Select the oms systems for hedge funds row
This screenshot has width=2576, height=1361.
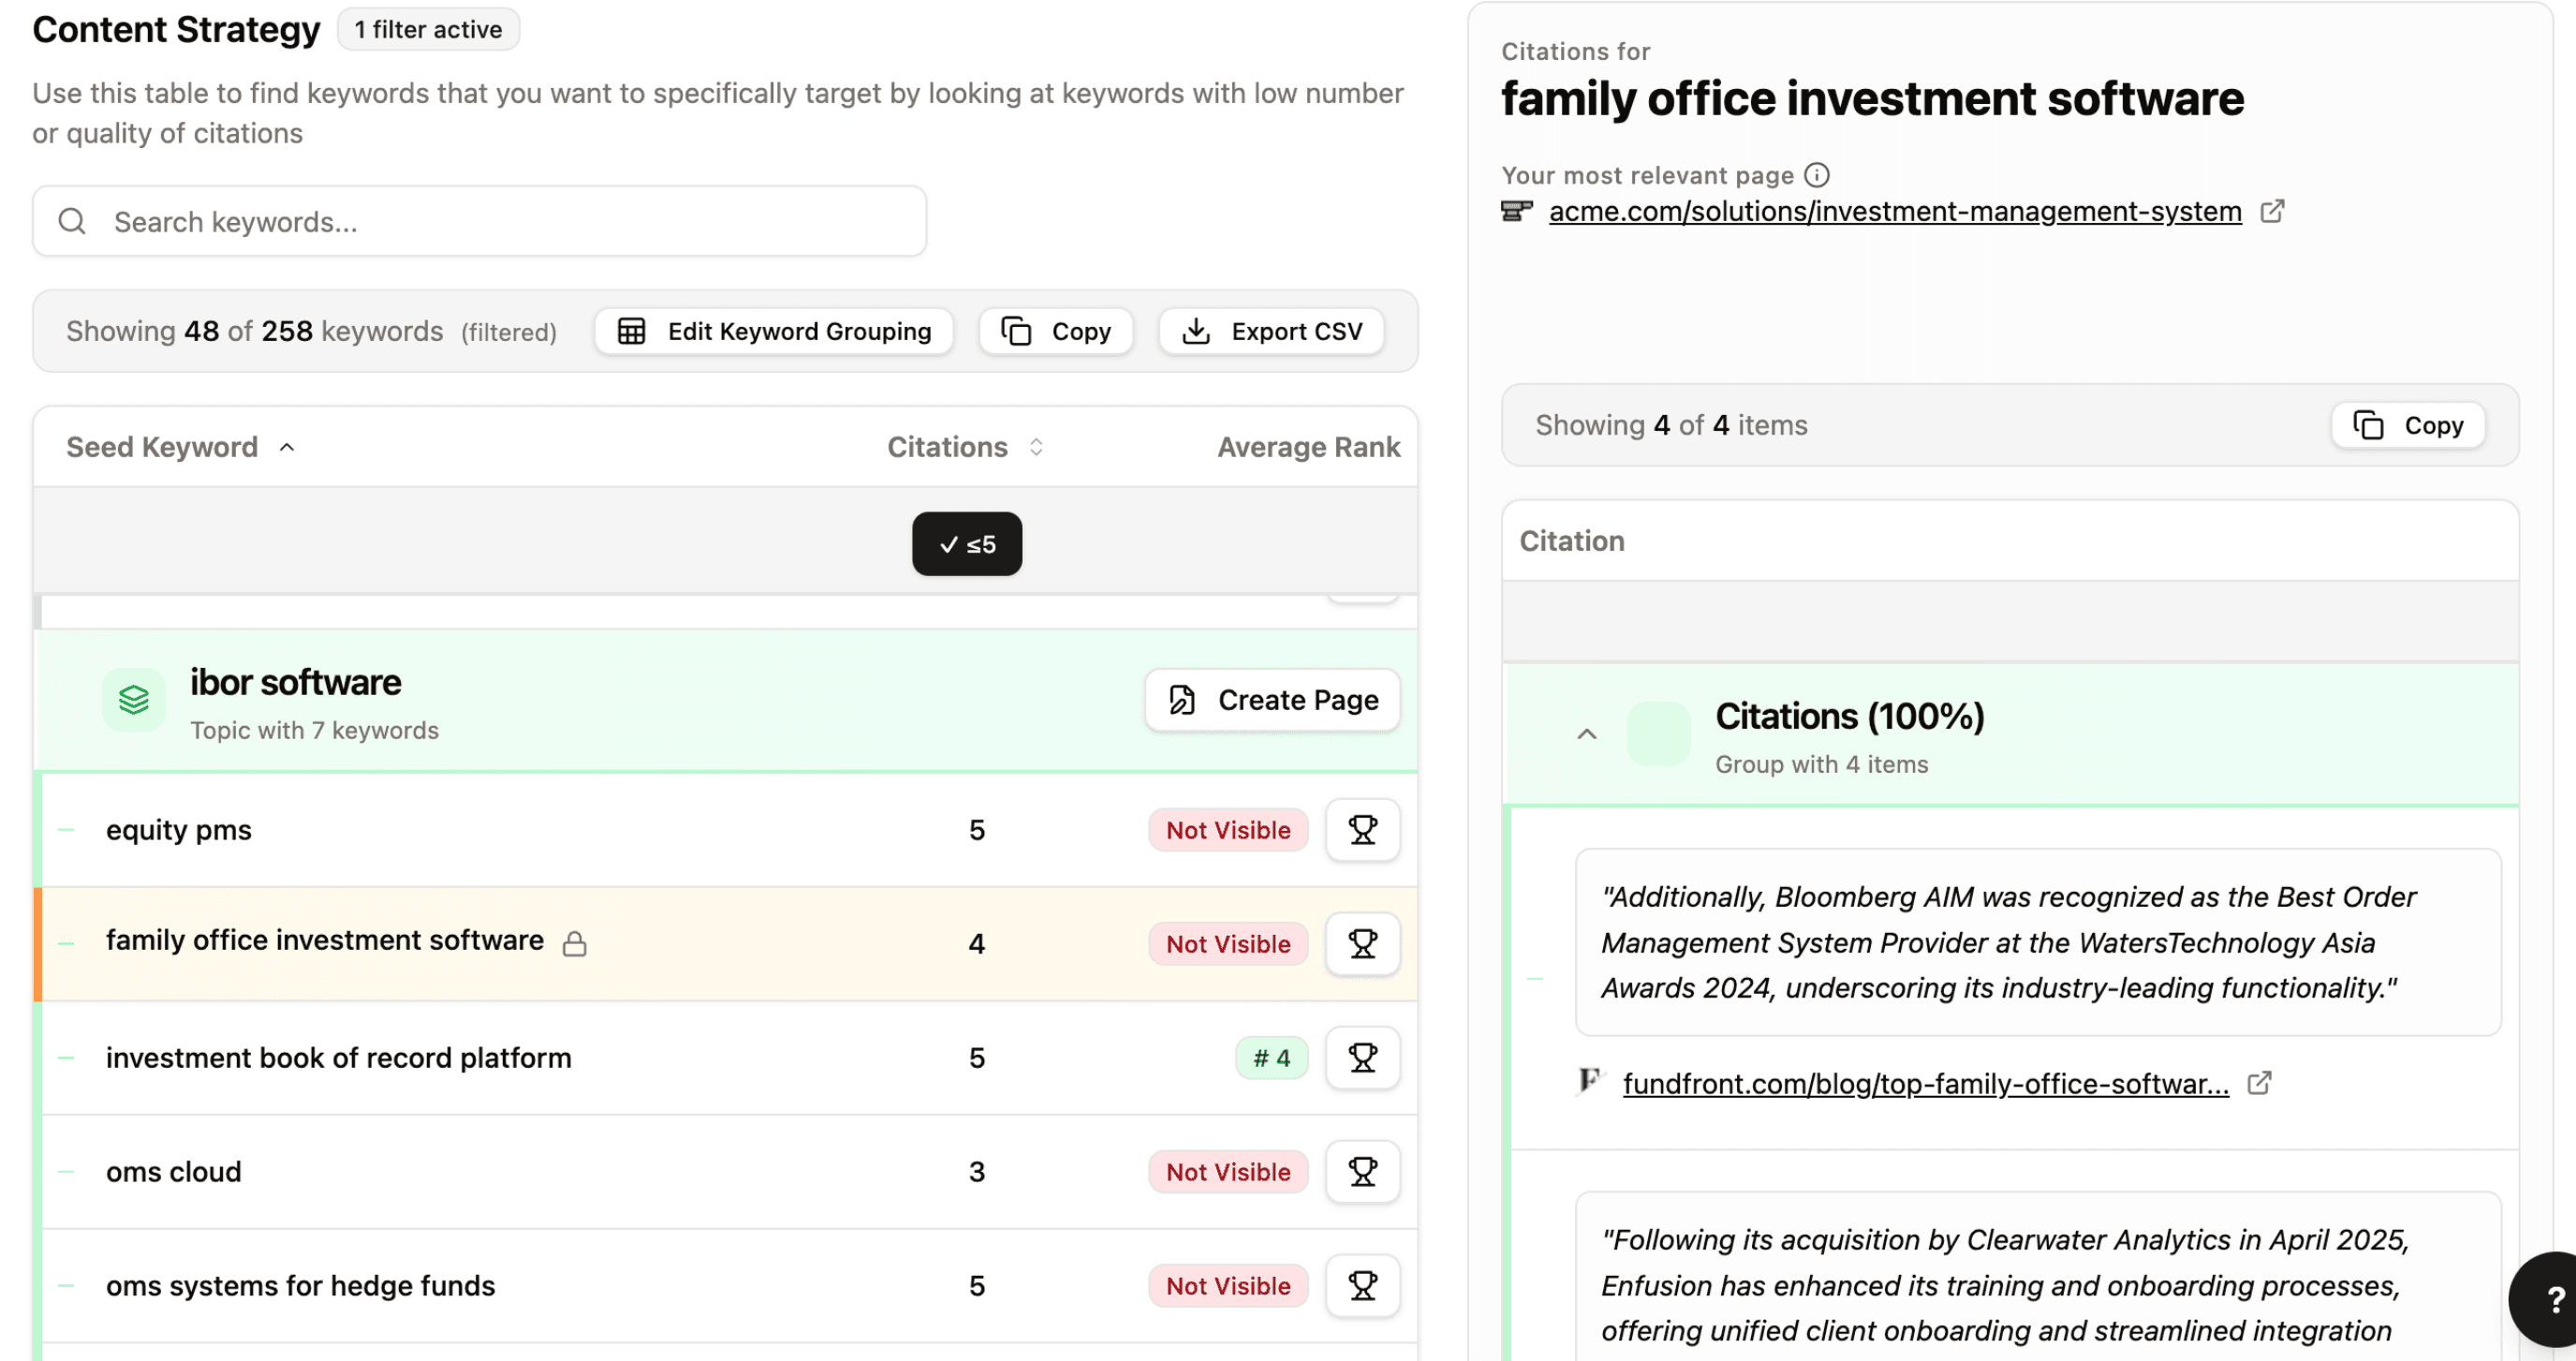pos(300,1286)
